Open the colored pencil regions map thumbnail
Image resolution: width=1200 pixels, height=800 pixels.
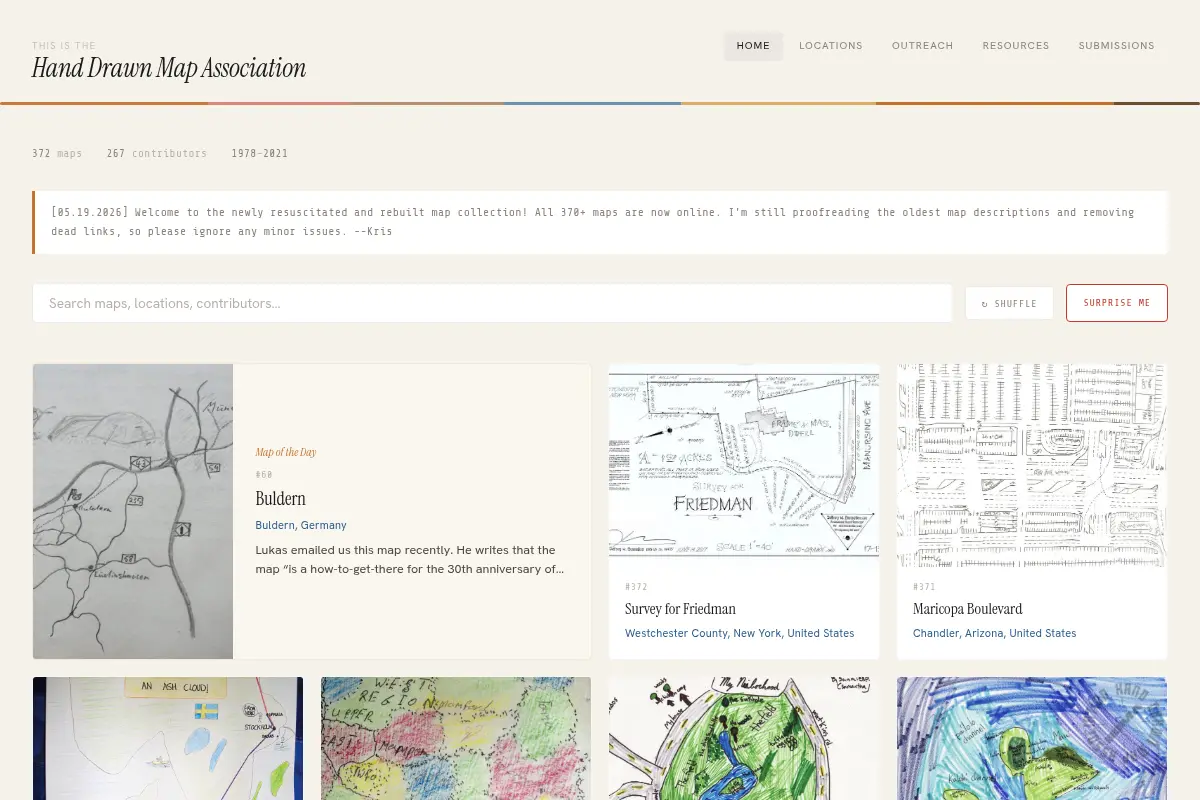click(x=456, y=738)
